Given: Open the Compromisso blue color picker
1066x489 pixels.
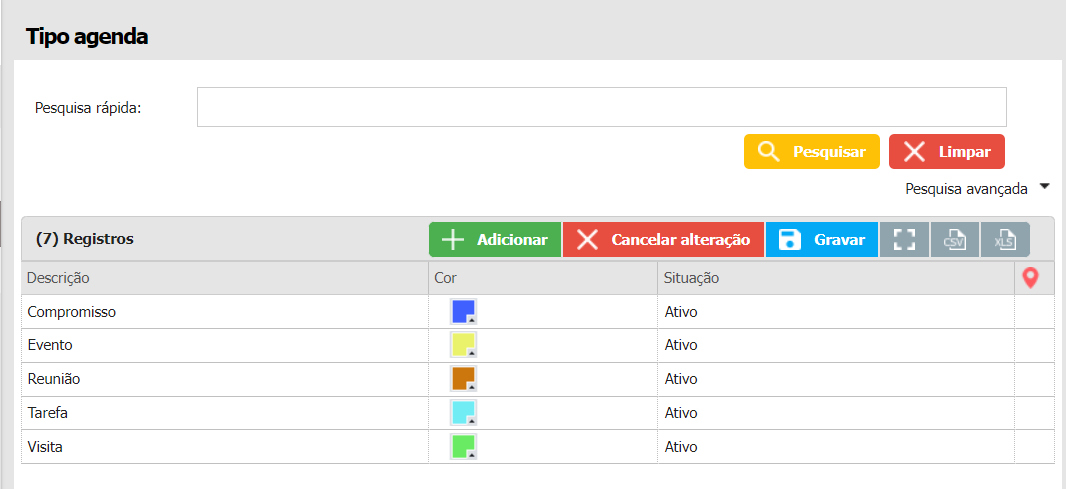Looking at the screenshot, I should pos(463,312).
